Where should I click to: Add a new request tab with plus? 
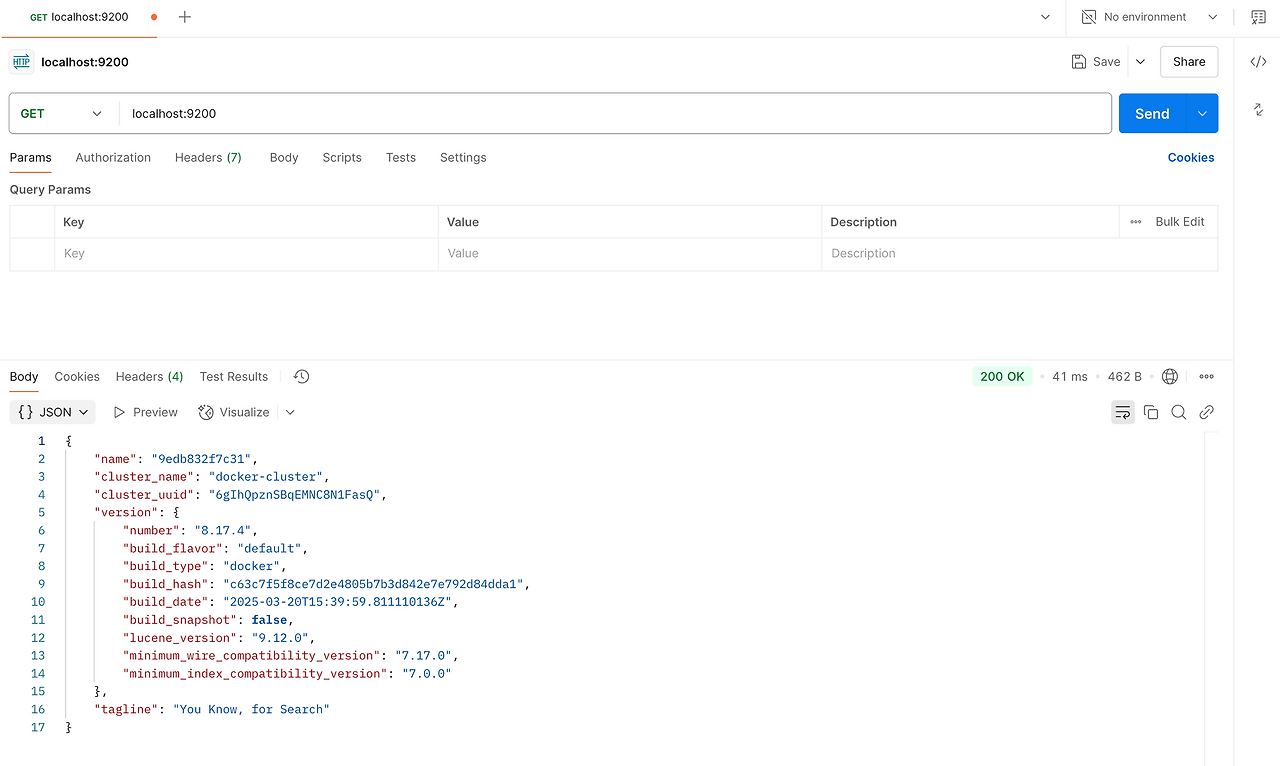coord(184,17)
